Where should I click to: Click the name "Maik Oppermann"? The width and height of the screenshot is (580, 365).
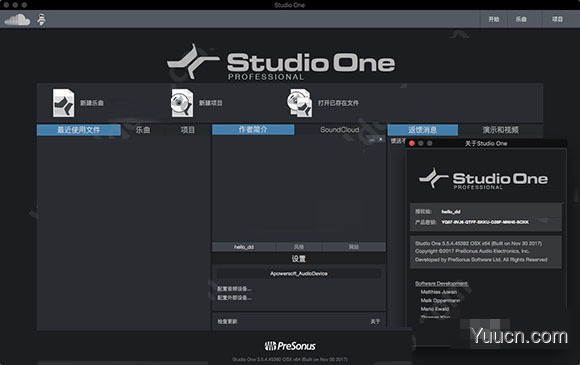(440, 300)
